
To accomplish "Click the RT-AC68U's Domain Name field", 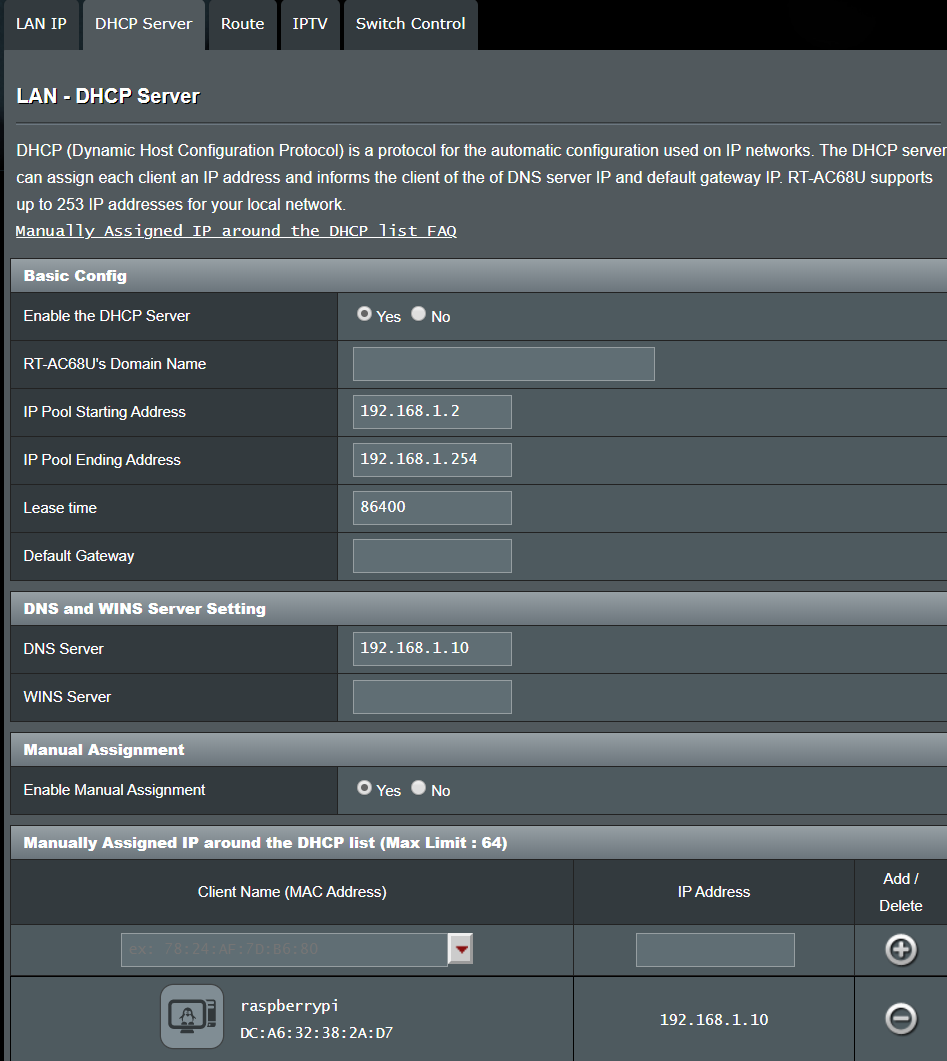I will point(503,364).
